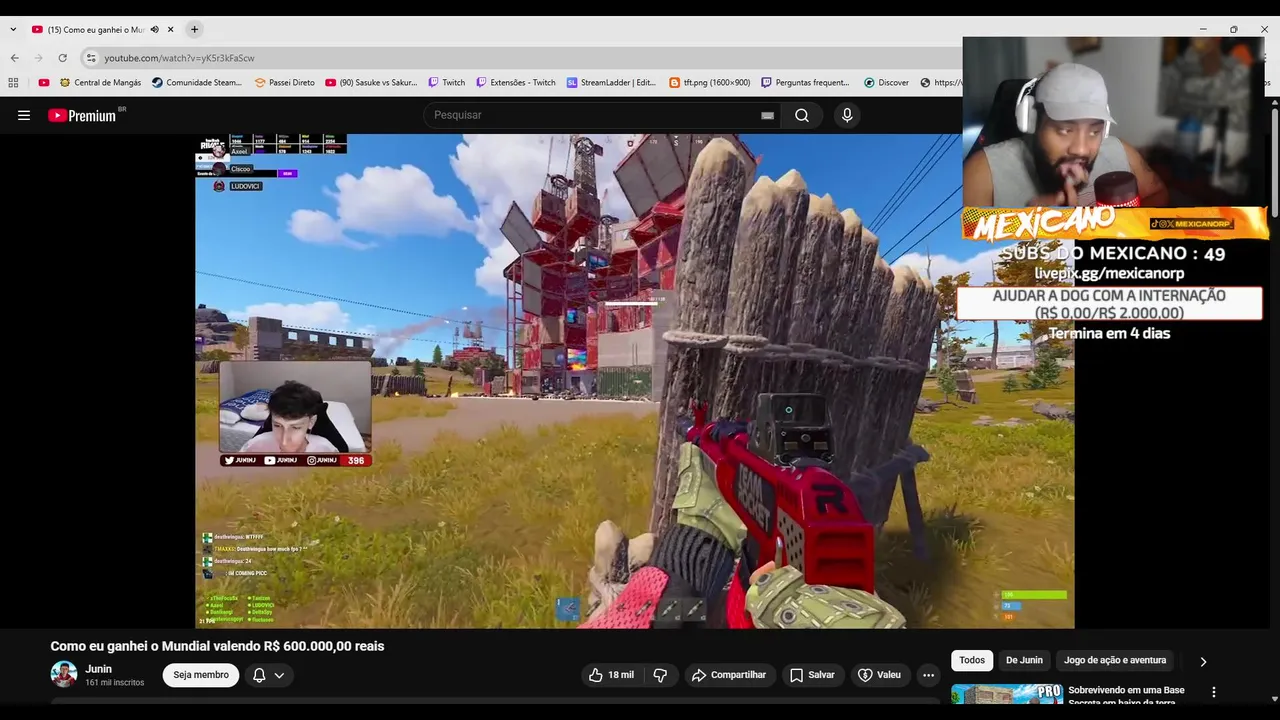Expand the tab search dropdown arrow
1280x720 pixels.
pos(13,30)
